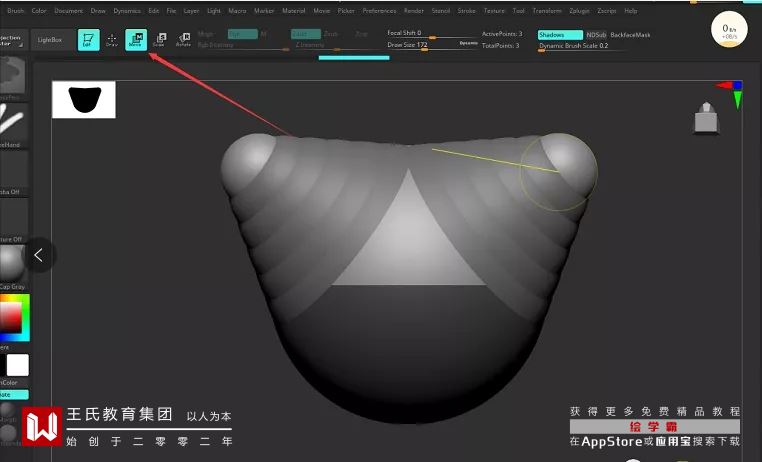This screenshot has height=462, width=762.
Task: Select the Scale tool icon
Action: (x=159, y=40)
